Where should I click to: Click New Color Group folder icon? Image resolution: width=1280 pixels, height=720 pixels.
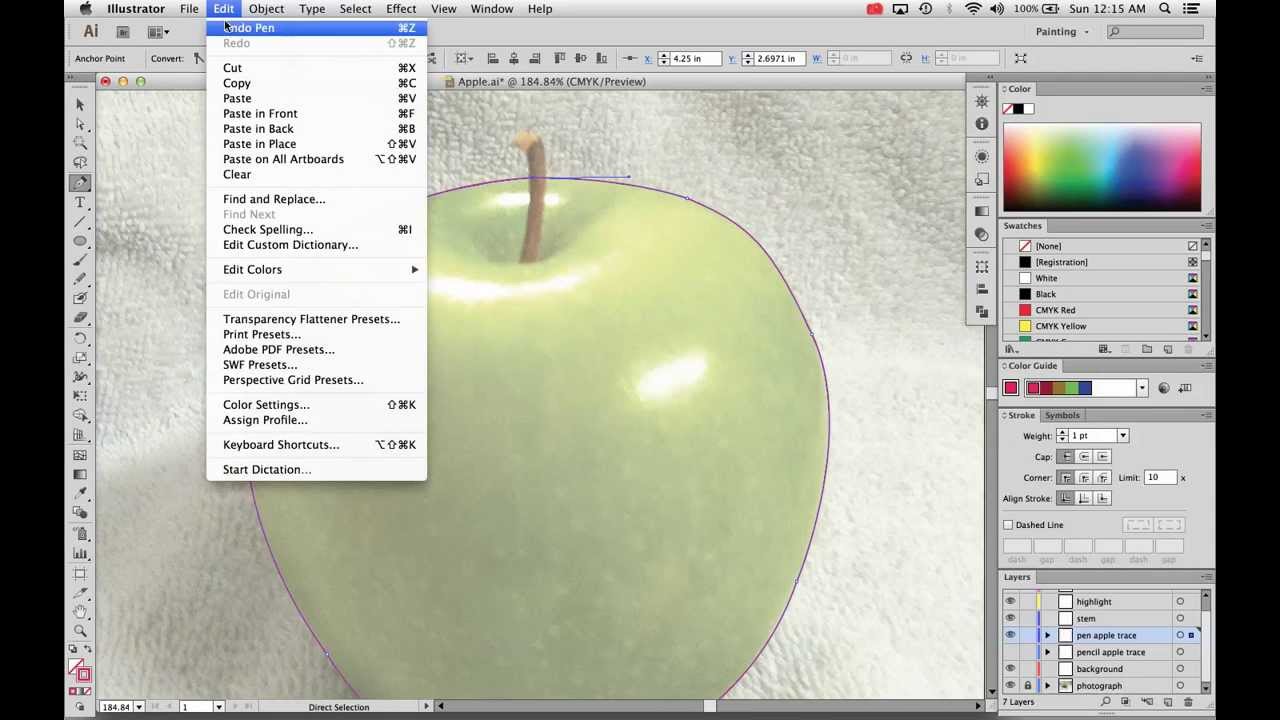pos(1147,350)
